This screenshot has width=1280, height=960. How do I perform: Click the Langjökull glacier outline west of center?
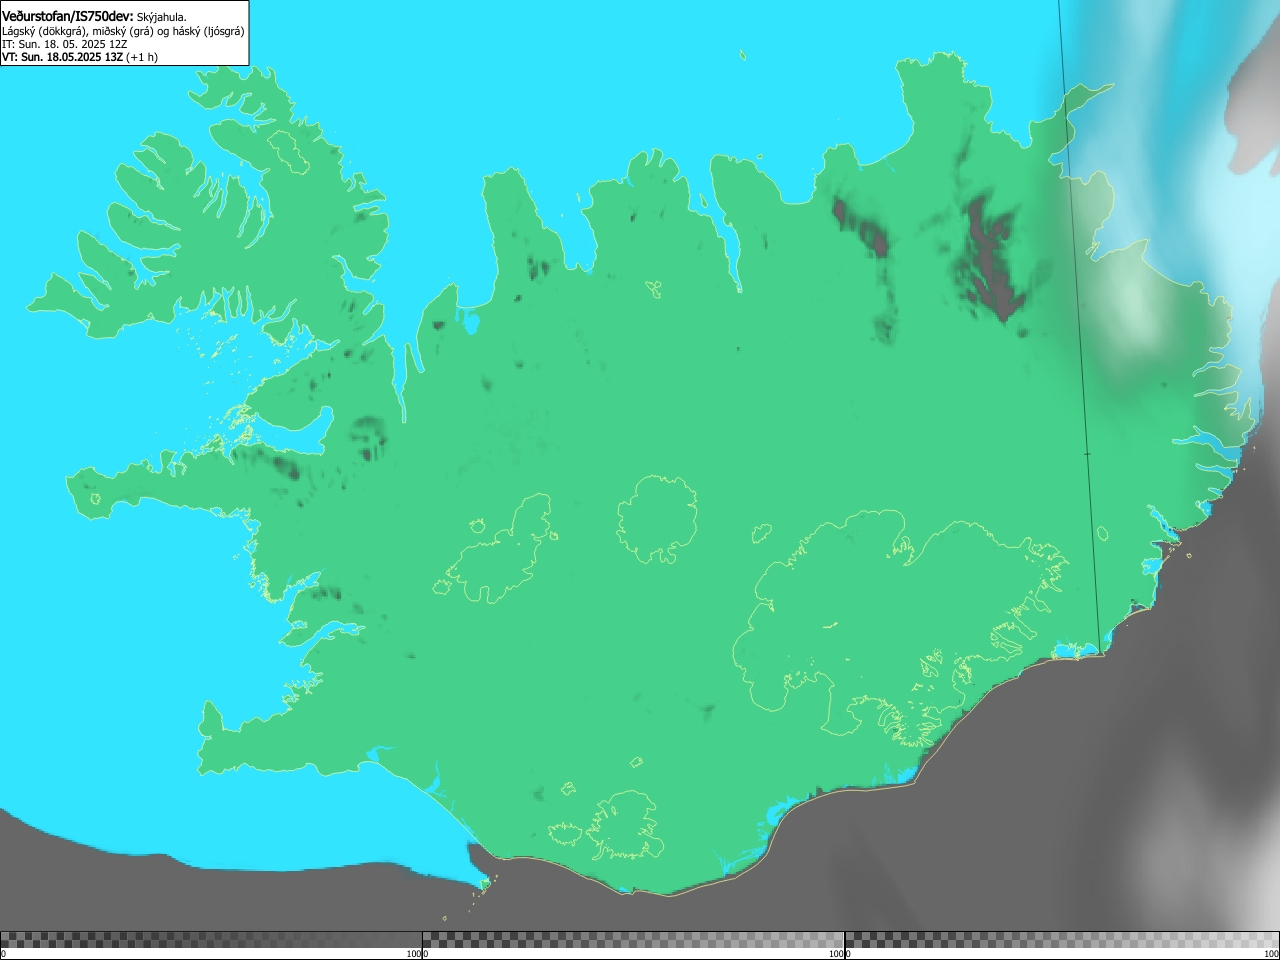pos(500,548)
